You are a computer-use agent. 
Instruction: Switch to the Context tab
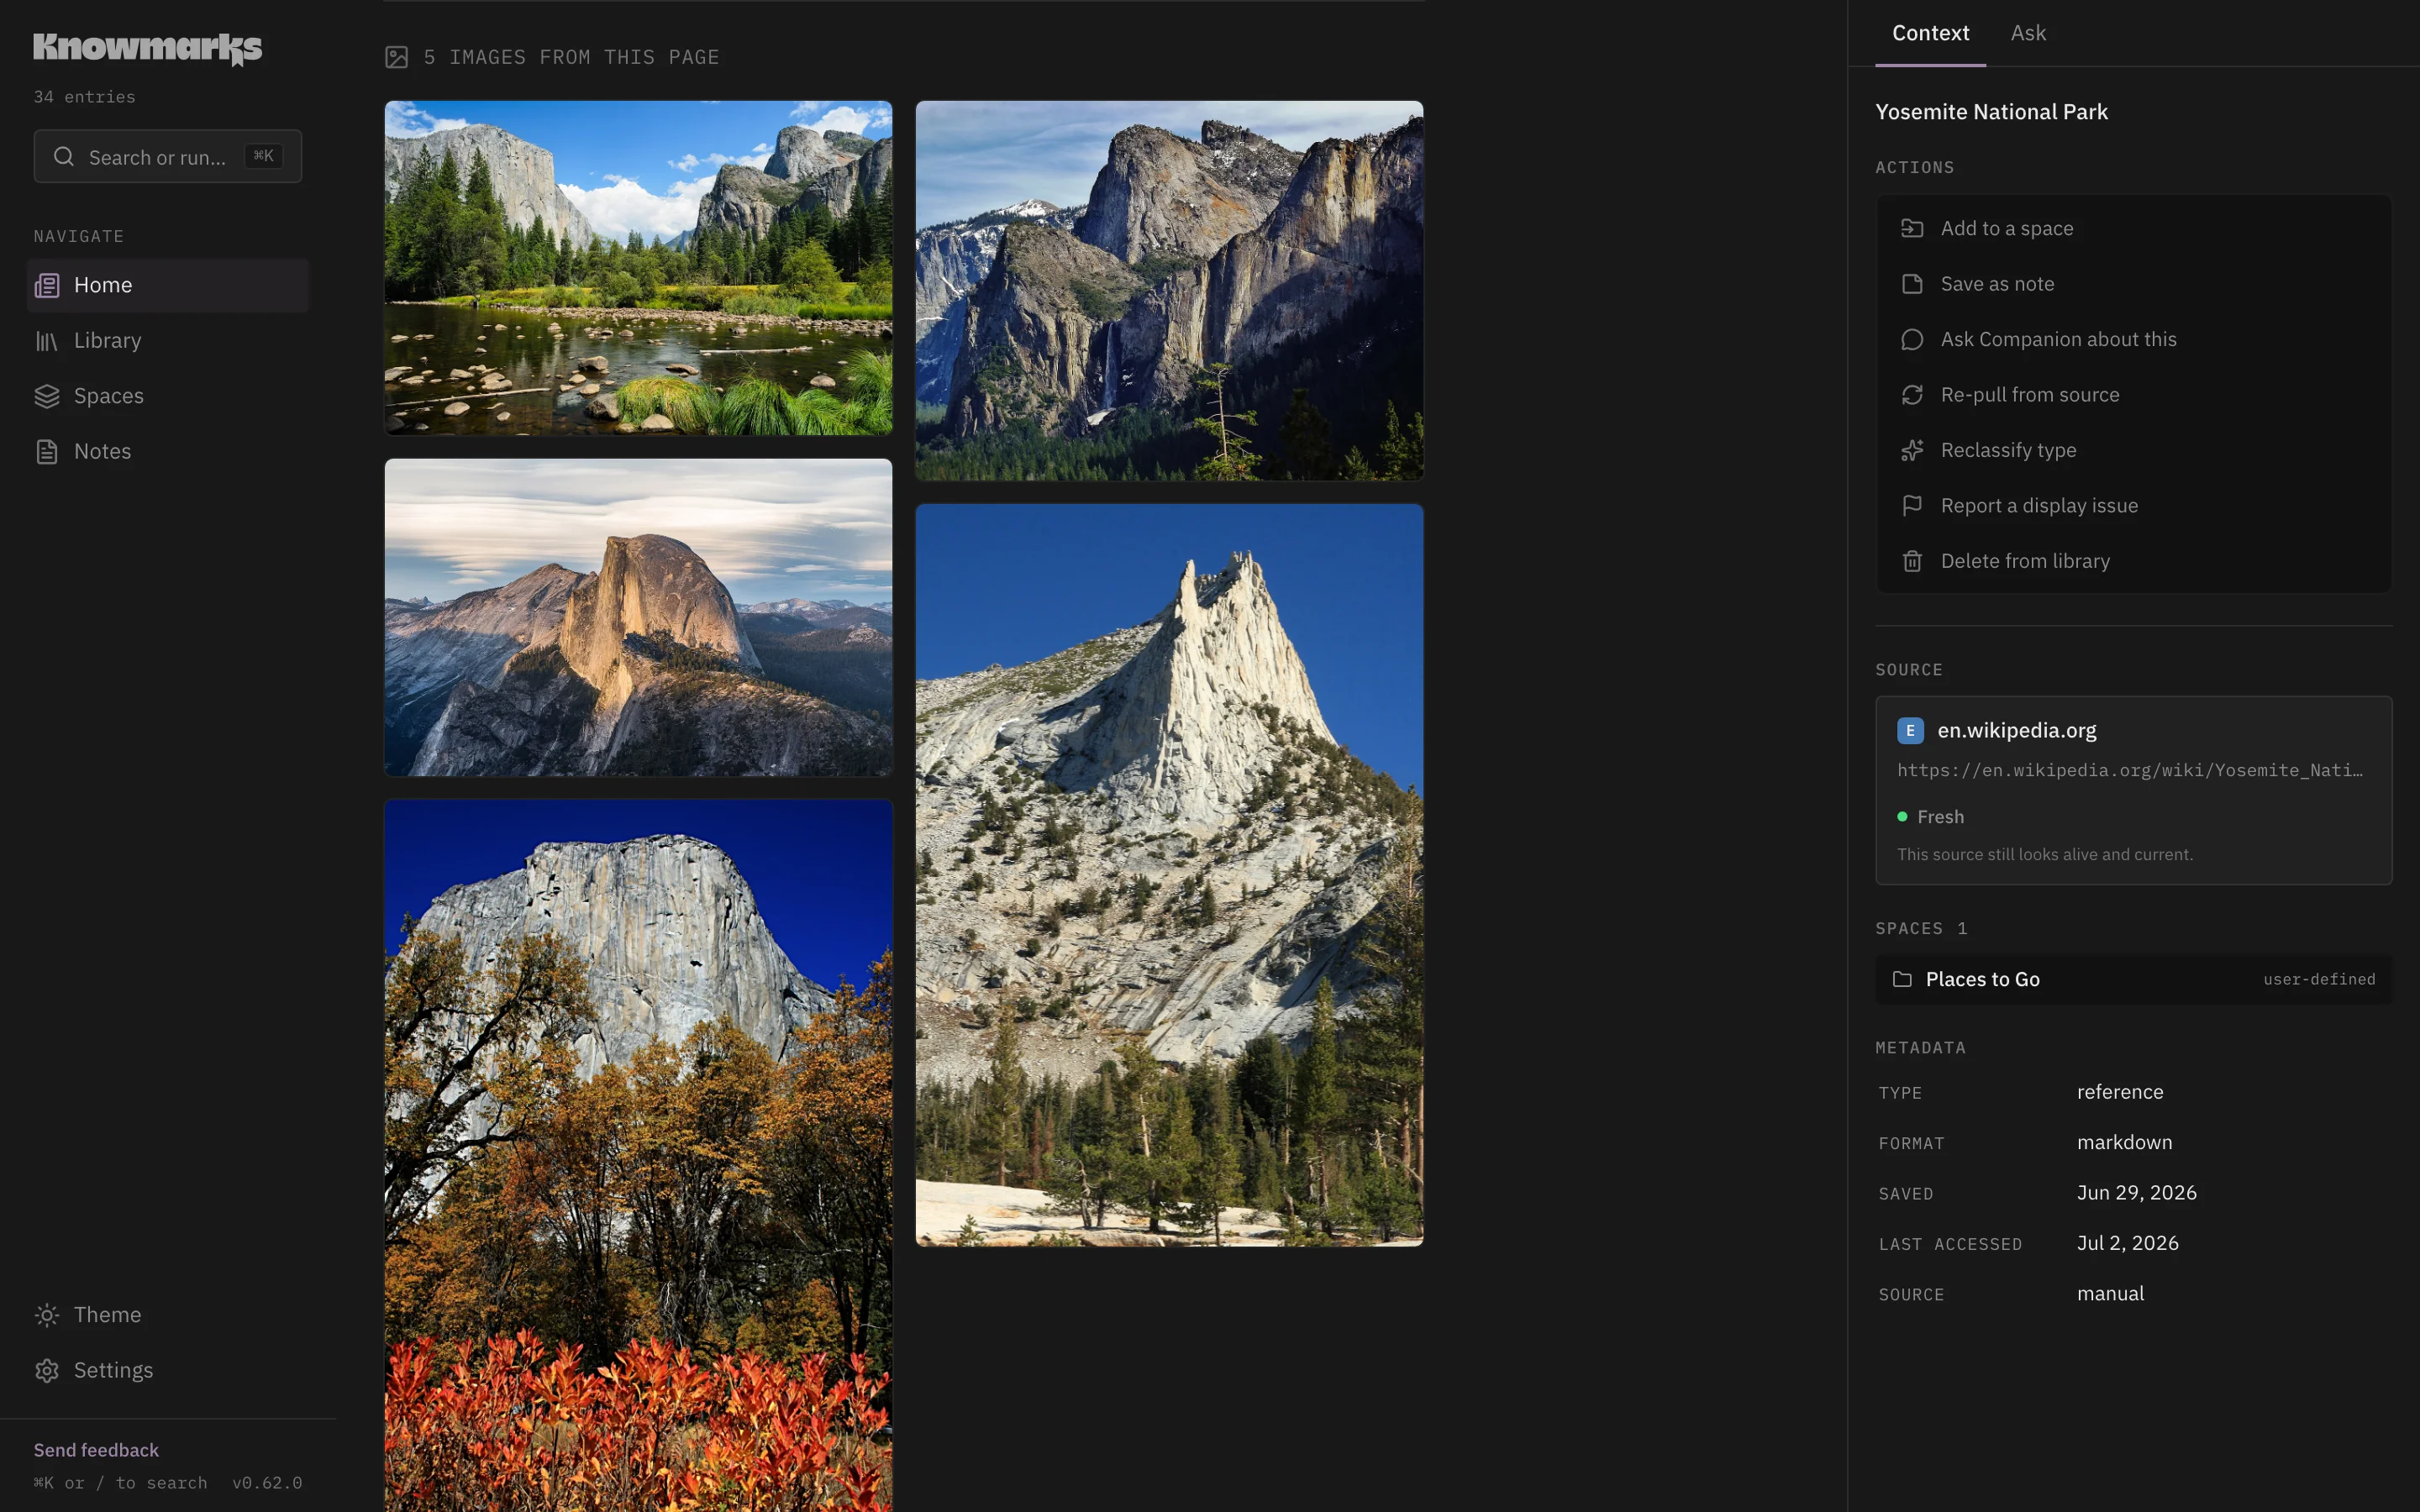1930,33
